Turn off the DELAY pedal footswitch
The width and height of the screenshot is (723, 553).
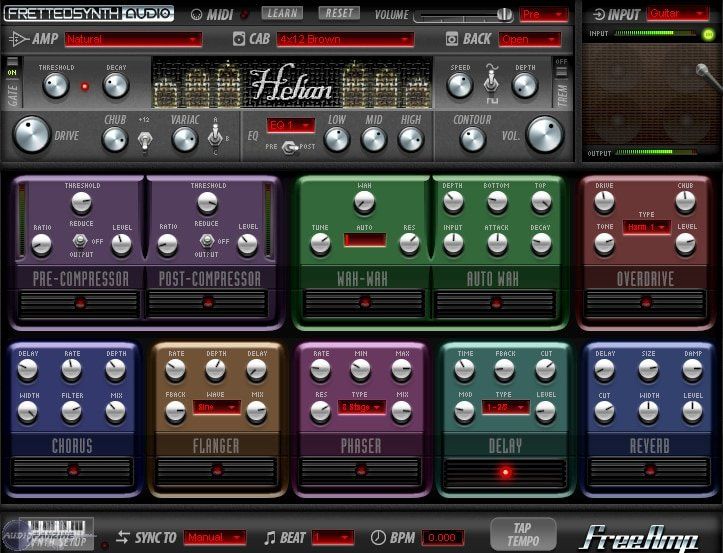pyautogui.click(x=505, y=472)
